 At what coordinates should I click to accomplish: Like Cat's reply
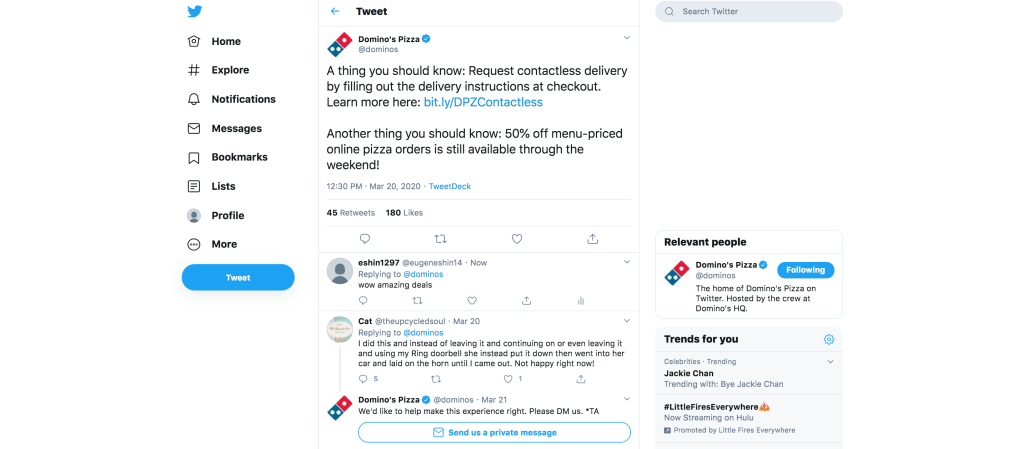(x=507, y=380)
